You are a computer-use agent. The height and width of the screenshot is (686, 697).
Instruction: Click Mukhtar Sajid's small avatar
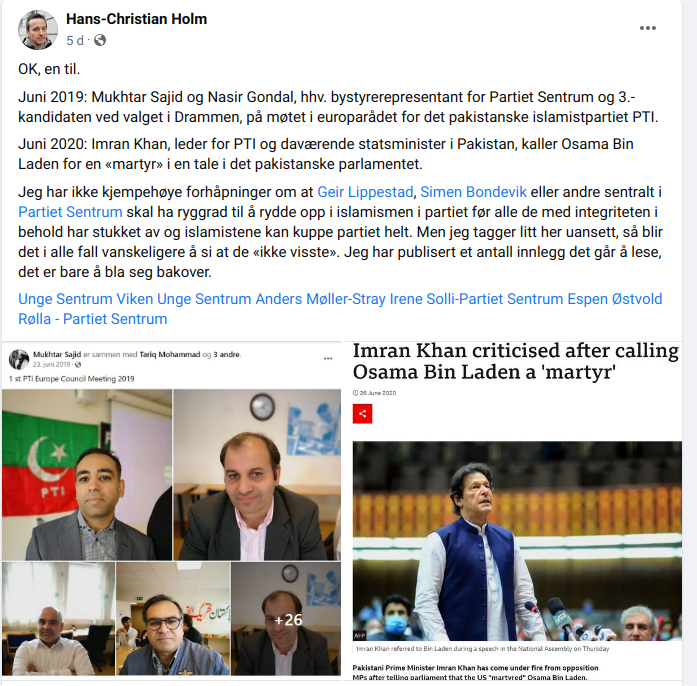click(19, 359)
